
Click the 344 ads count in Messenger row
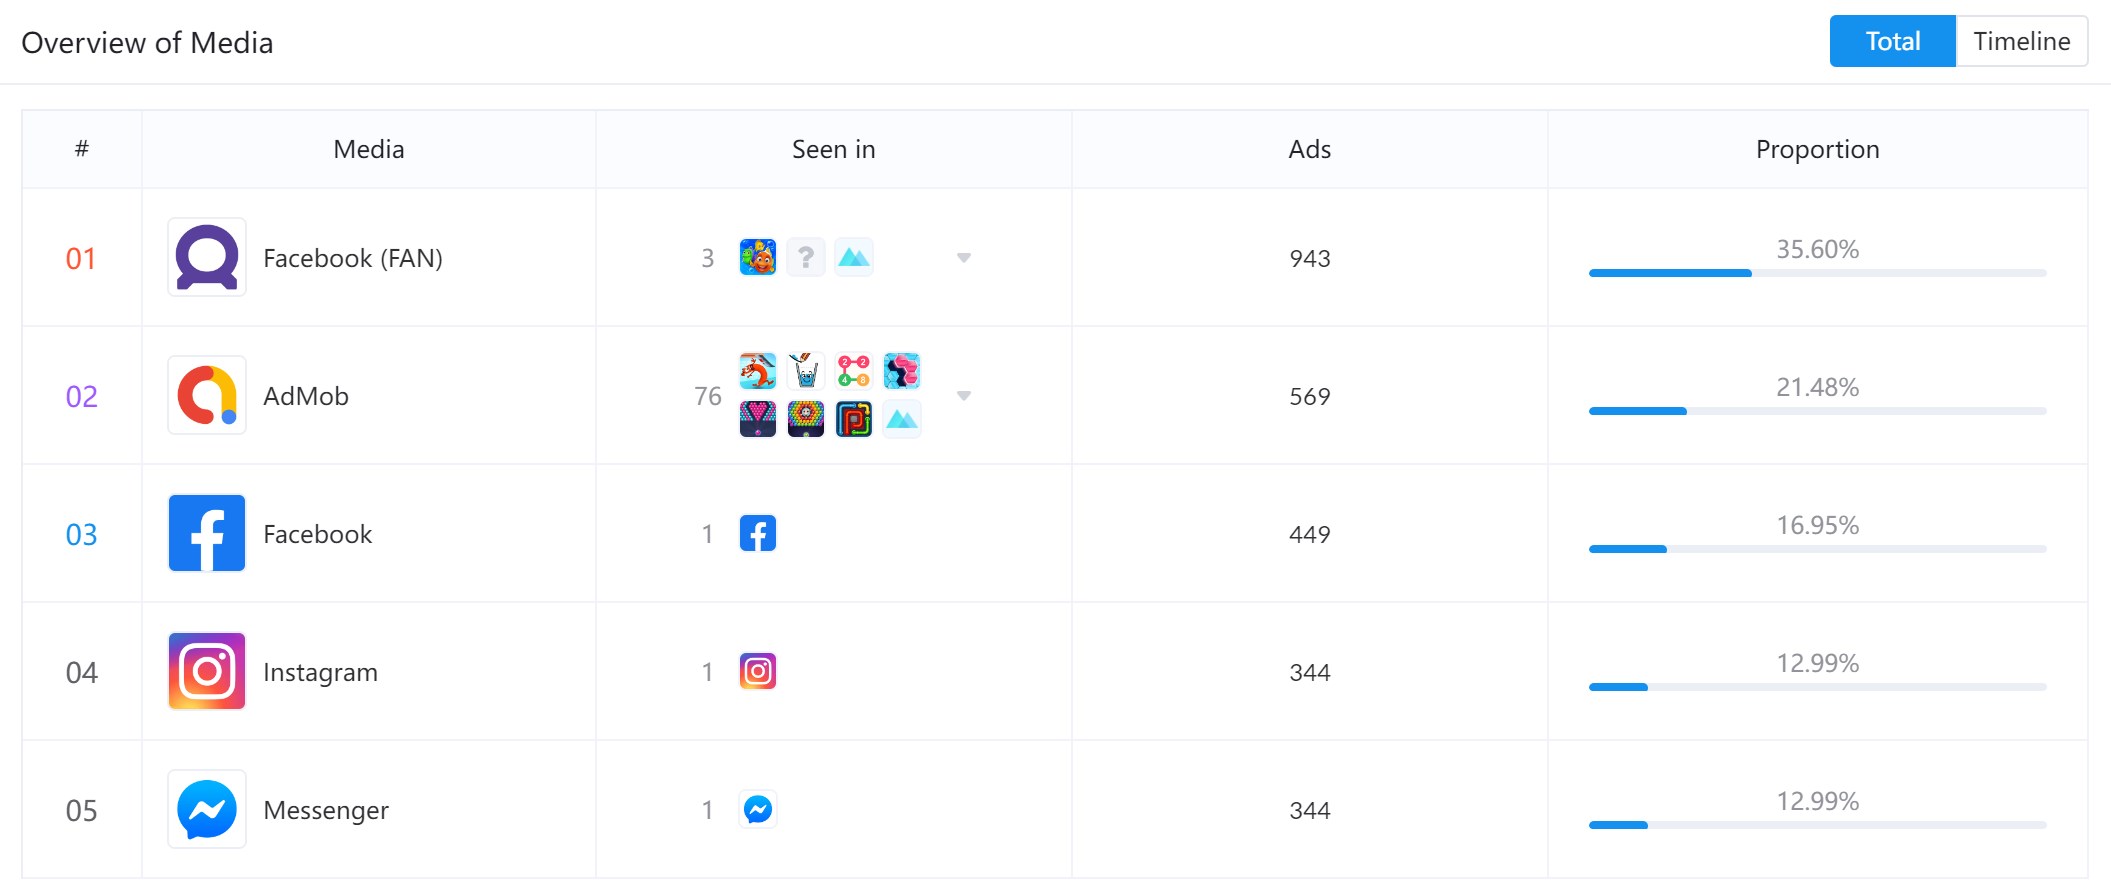pos(1310,811)
